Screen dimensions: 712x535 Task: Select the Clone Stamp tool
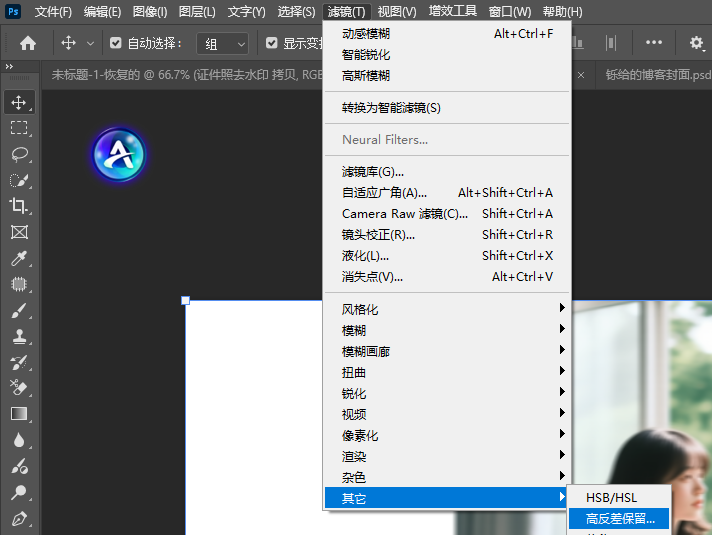[x=19, y=336]
